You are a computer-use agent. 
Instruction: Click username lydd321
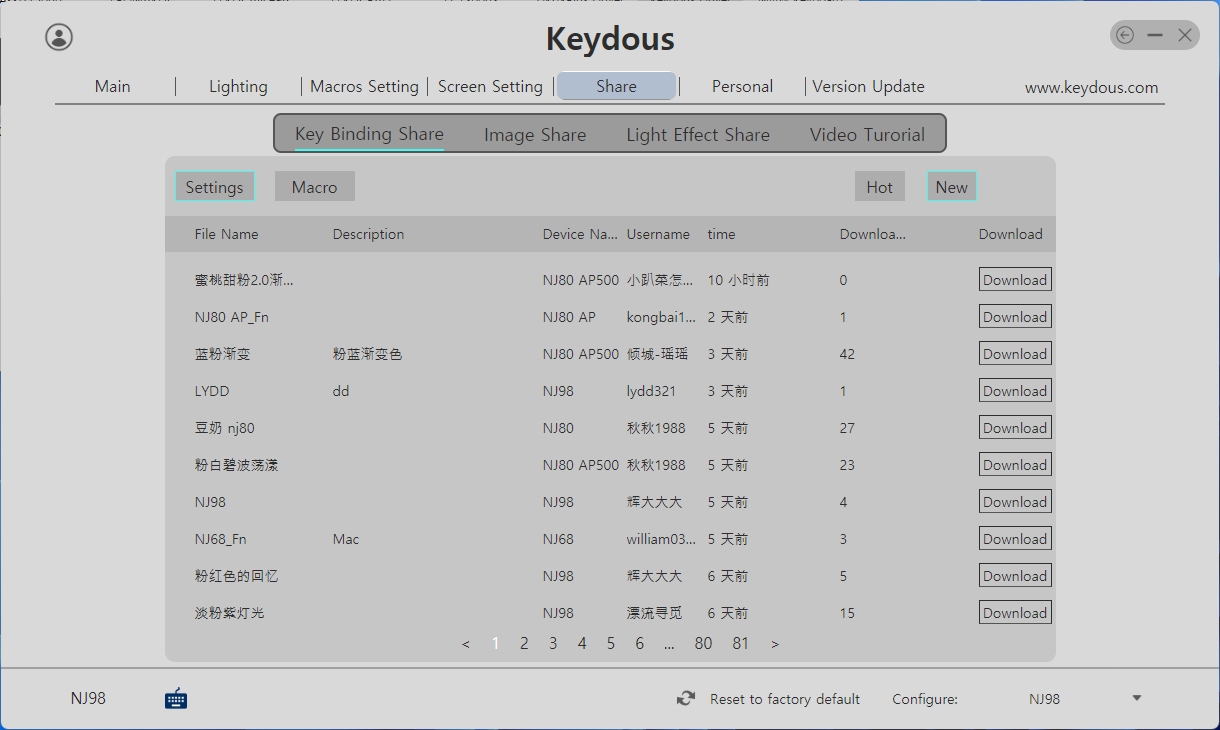651,391
